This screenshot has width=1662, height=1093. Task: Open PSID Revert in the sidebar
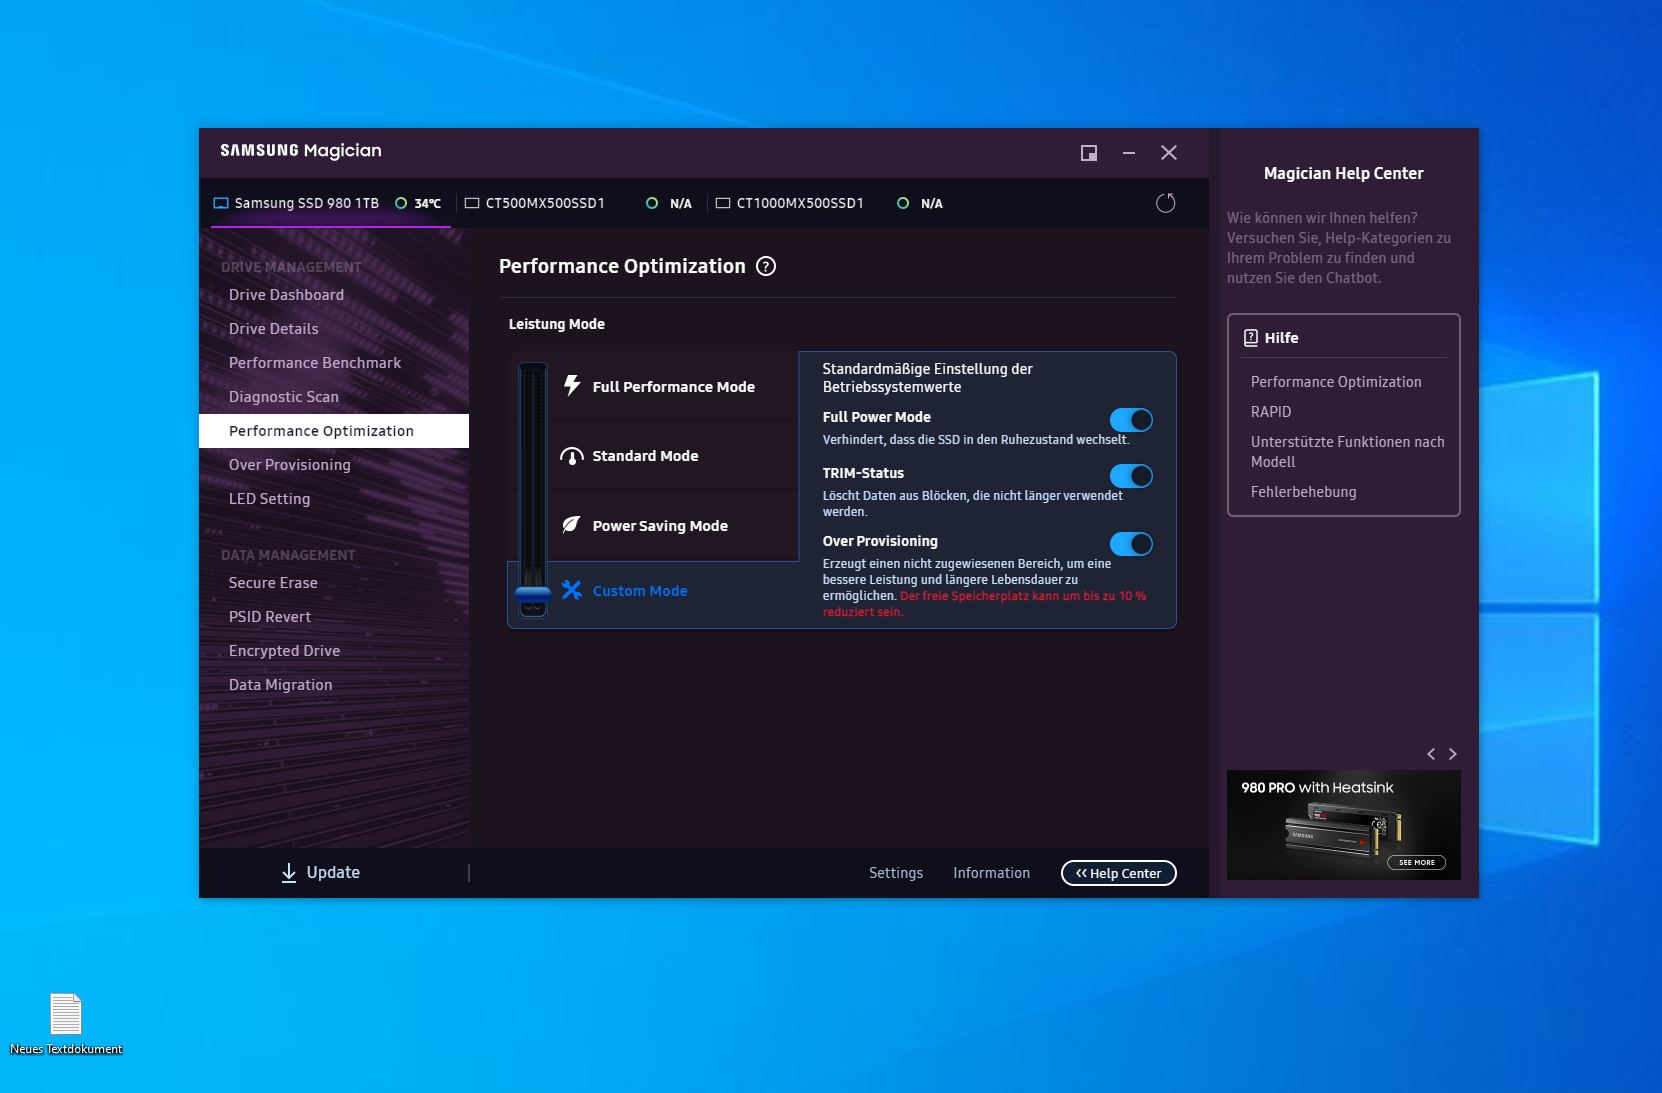coord(270,617)
